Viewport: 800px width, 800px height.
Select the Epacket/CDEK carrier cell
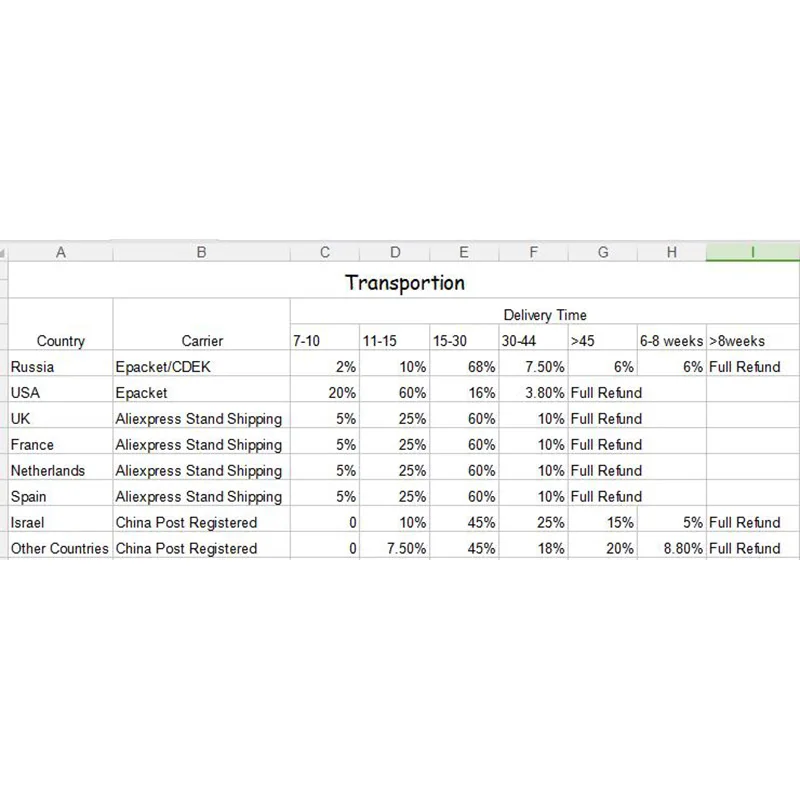pyautogui.click(x=202, y=367)
